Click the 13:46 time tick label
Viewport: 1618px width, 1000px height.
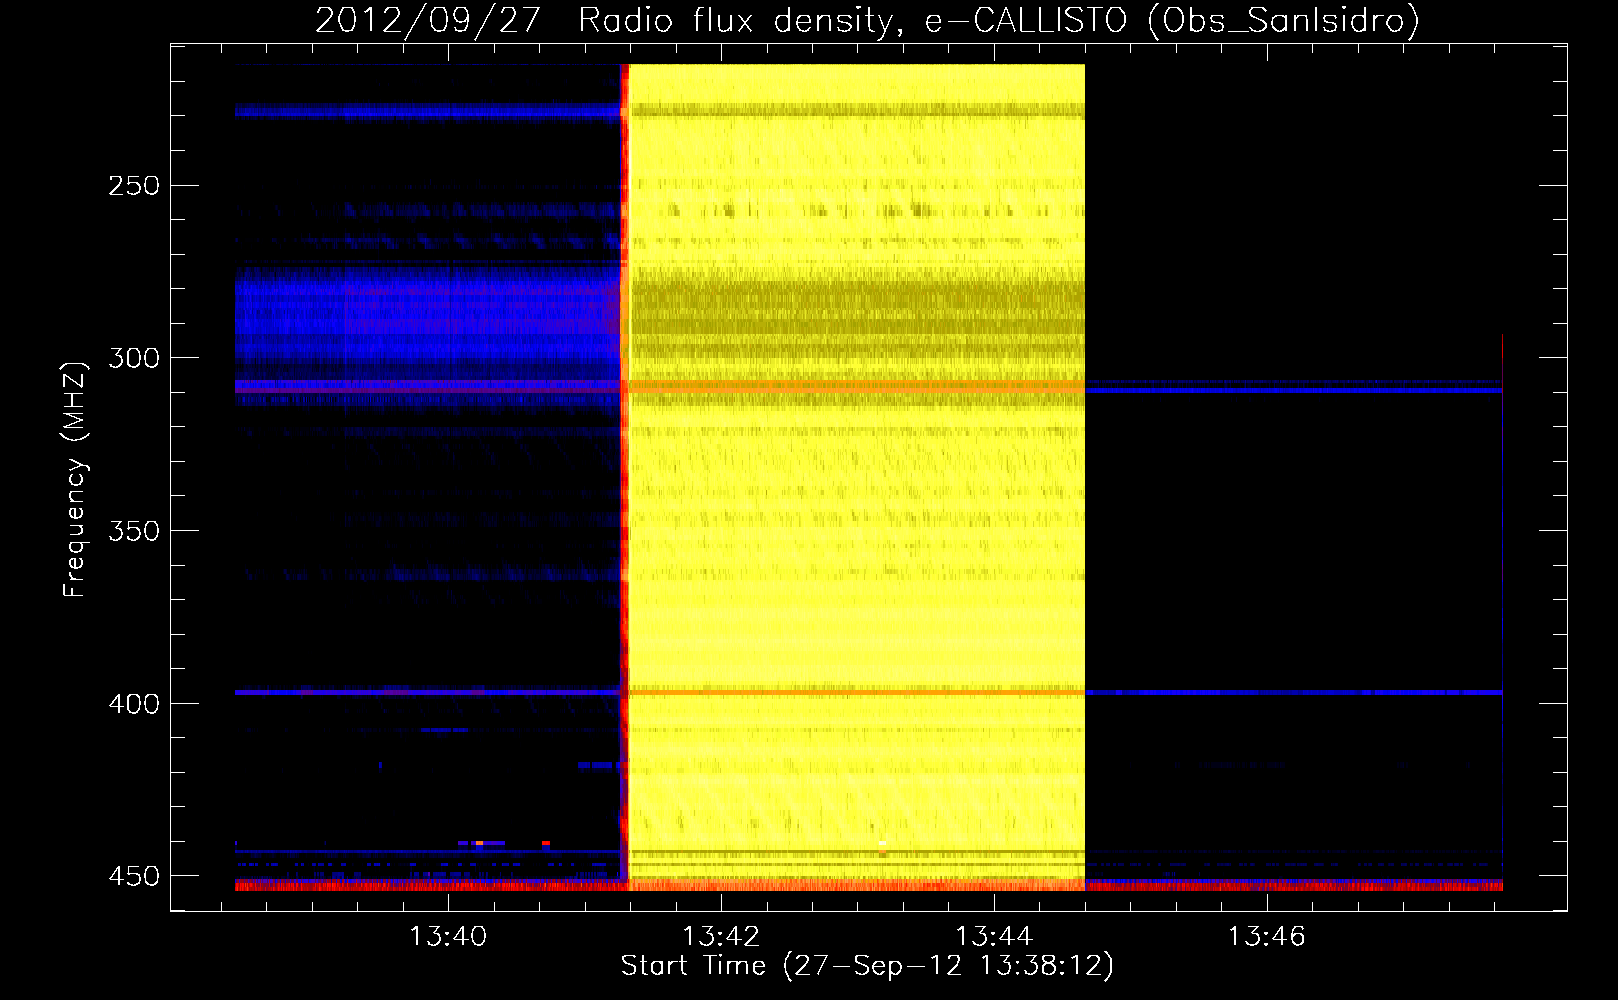(1267, 937)
